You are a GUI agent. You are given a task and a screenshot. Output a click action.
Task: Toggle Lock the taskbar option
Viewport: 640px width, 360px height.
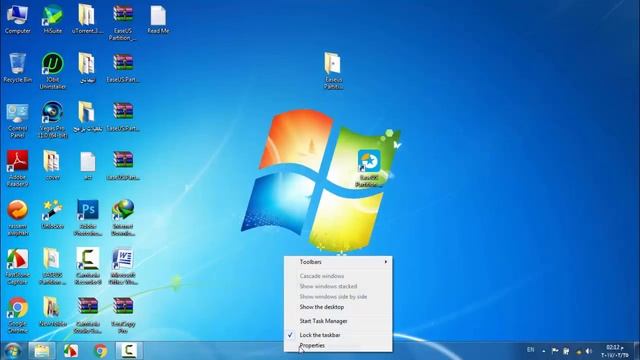338,335
